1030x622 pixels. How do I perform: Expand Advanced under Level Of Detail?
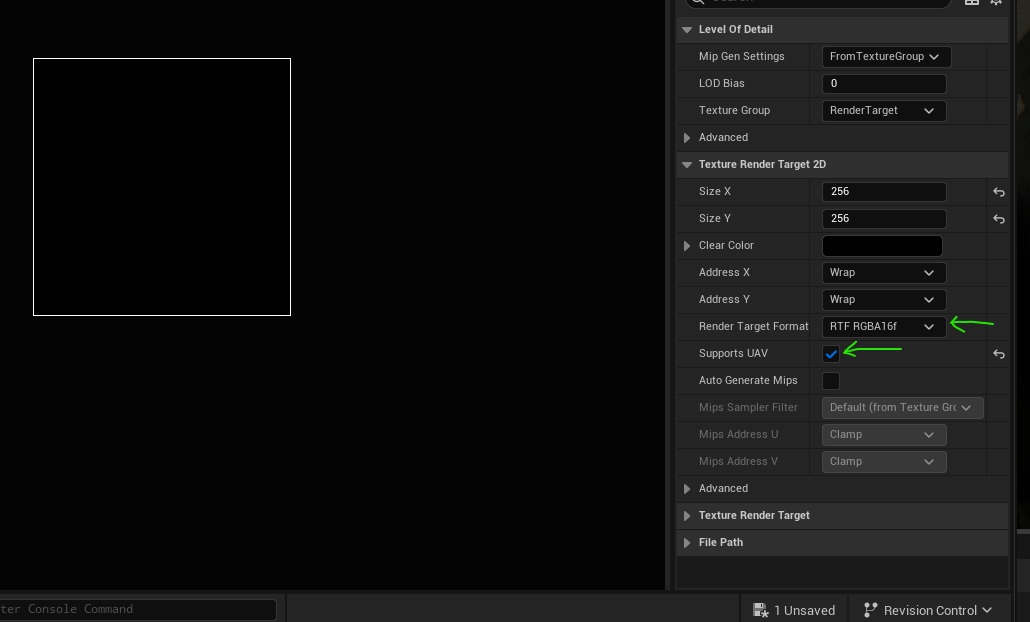[687, 137]
